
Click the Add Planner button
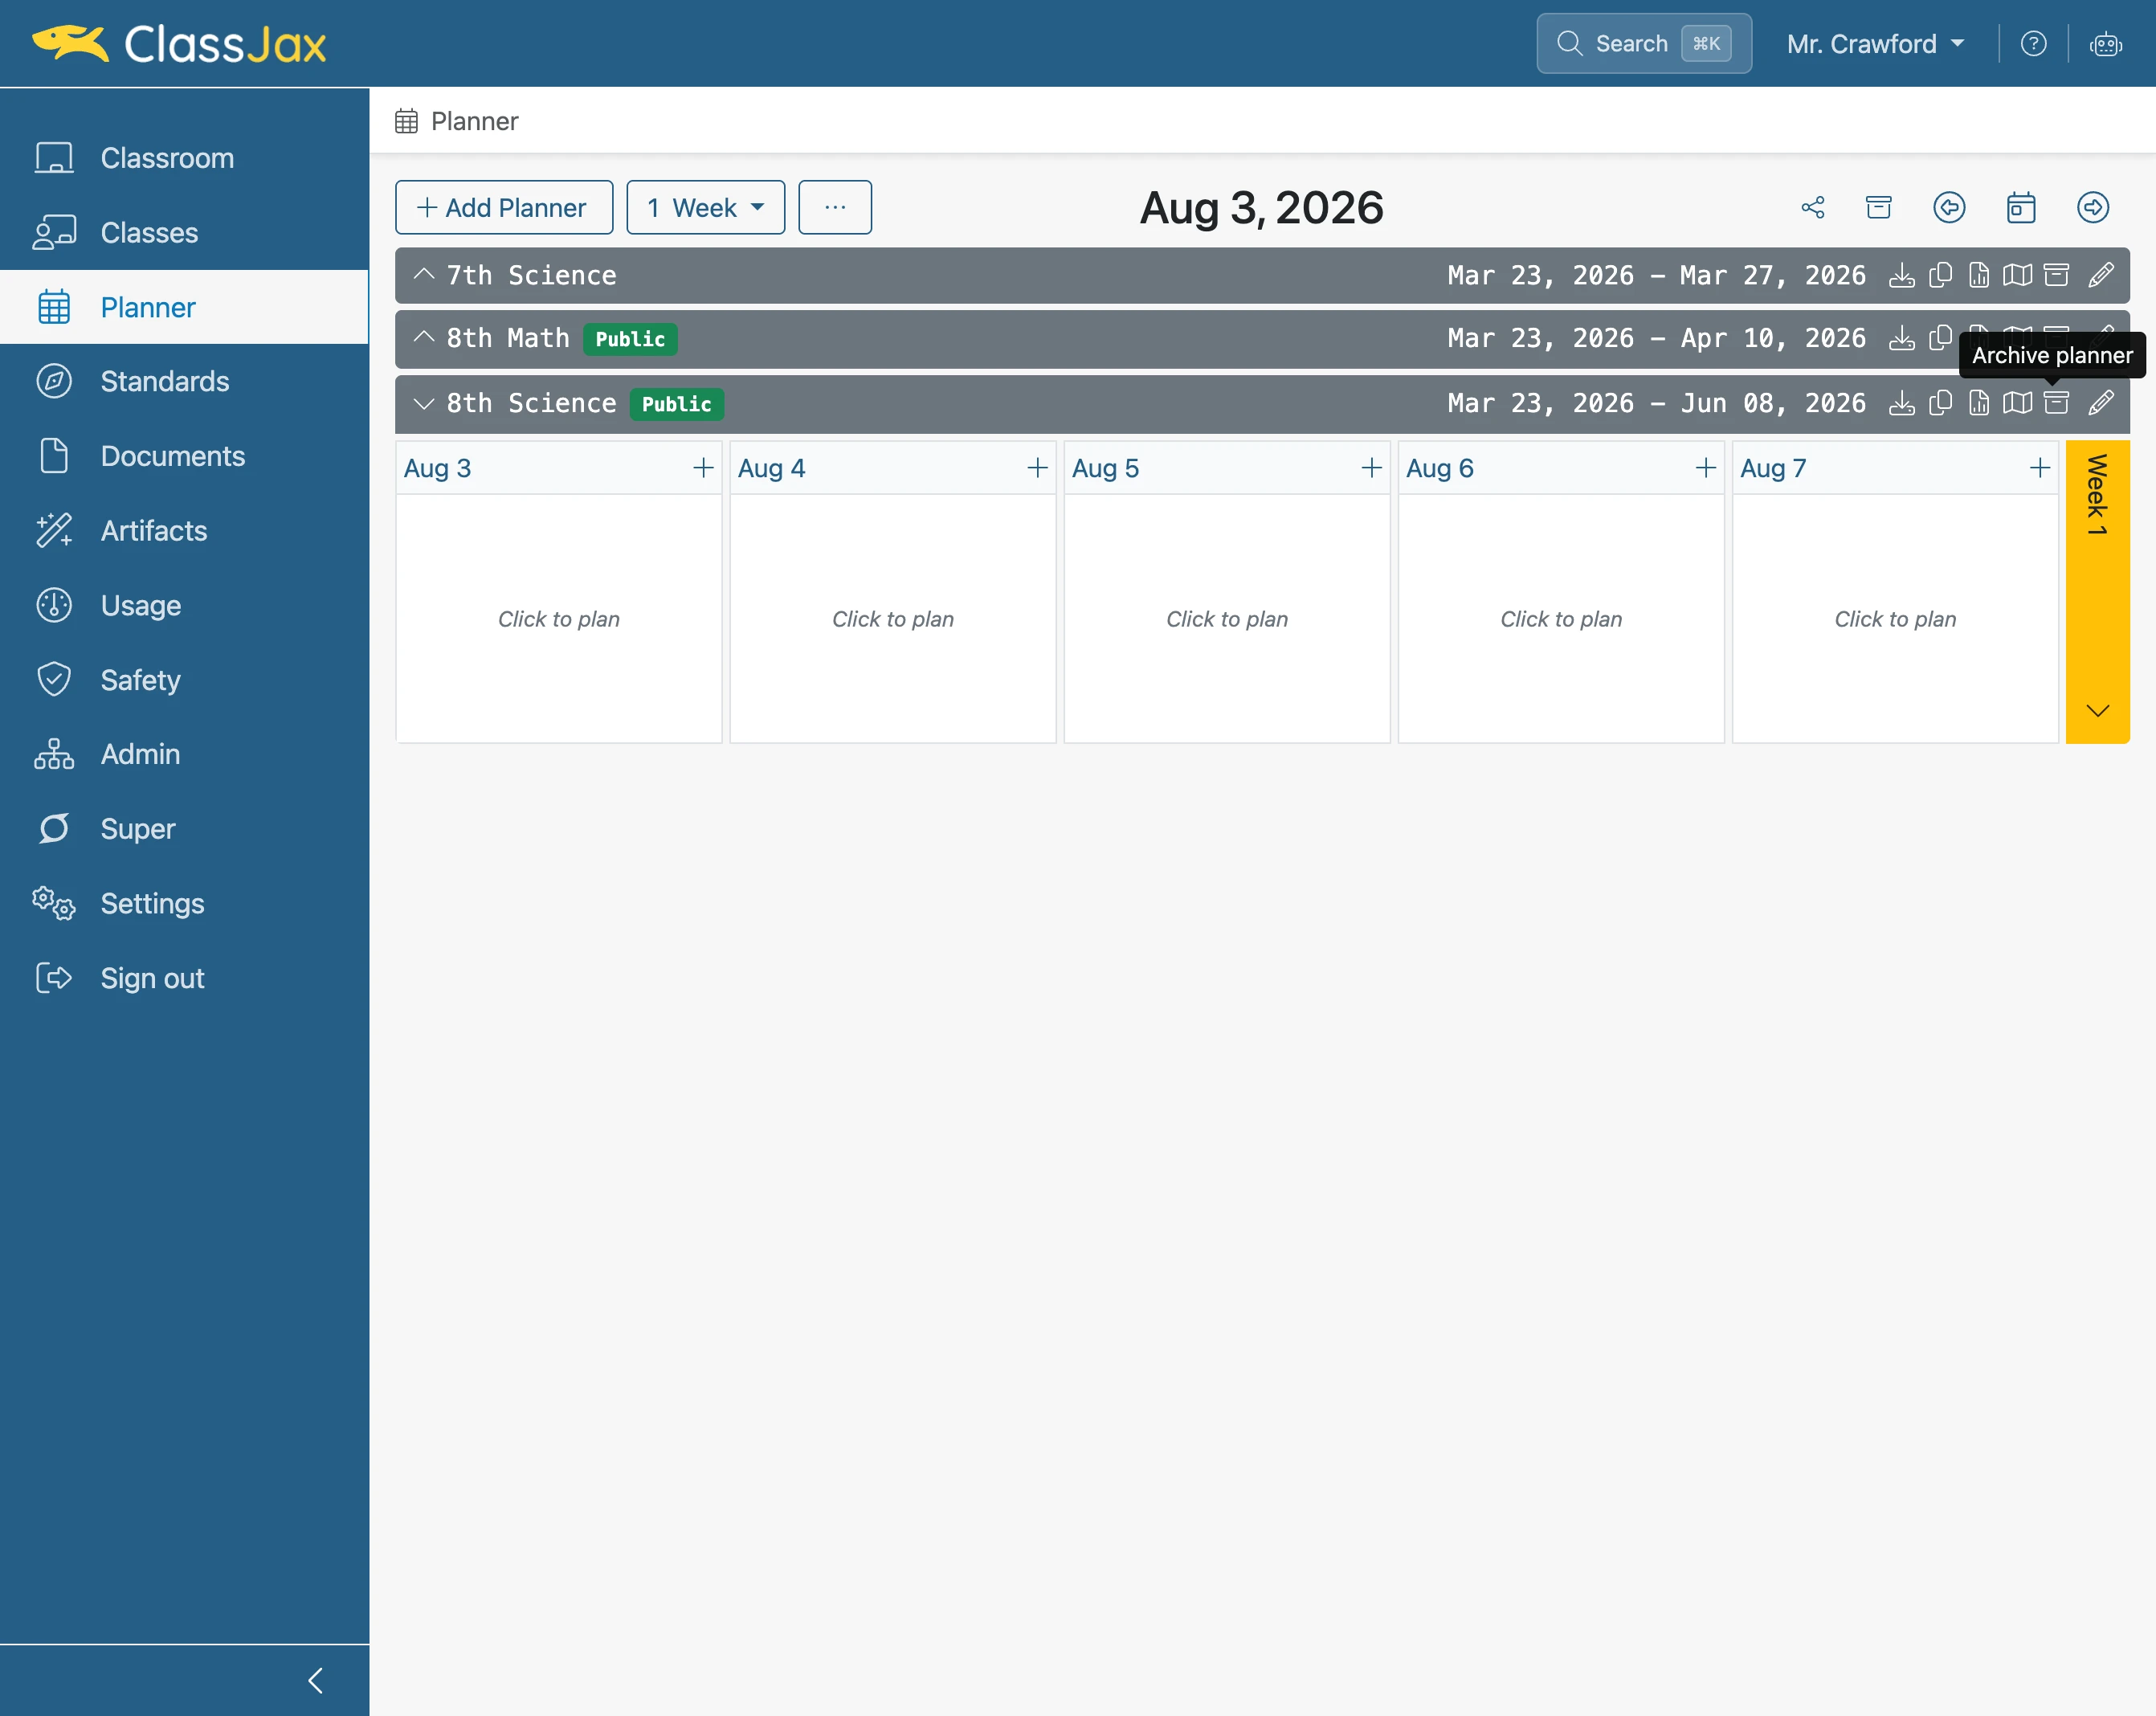click(504, 207)
